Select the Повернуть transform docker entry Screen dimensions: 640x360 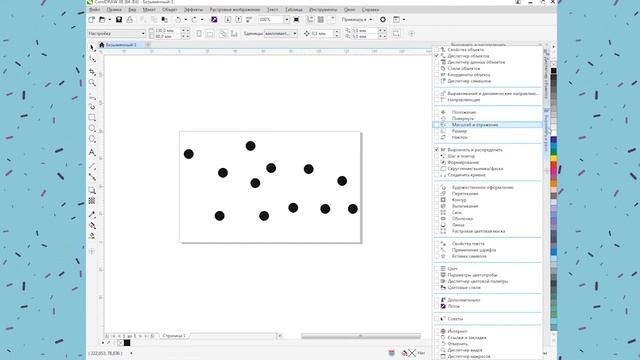463,118
